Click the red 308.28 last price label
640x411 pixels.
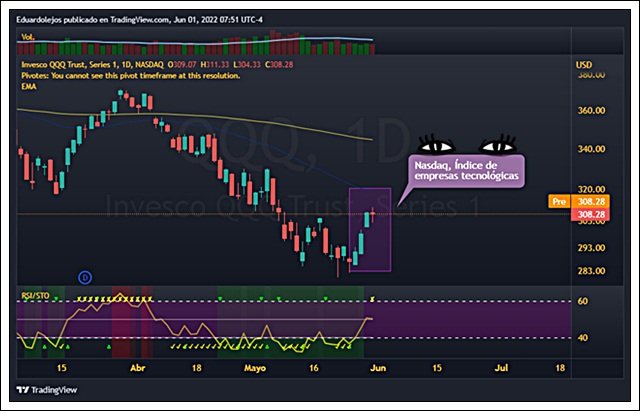[591, 214]
